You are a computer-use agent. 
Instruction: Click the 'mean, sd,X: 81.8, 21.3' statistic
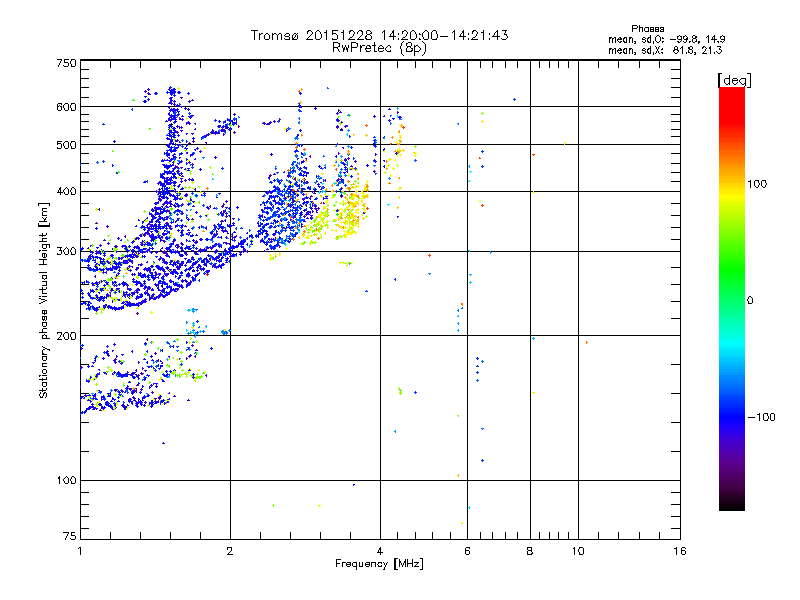point(665,50)
